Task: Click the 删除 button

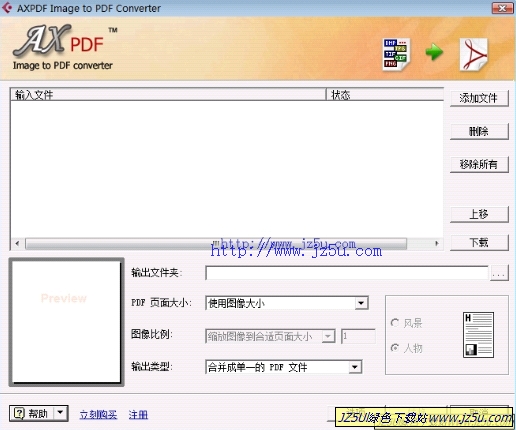Action: (479, 131)
